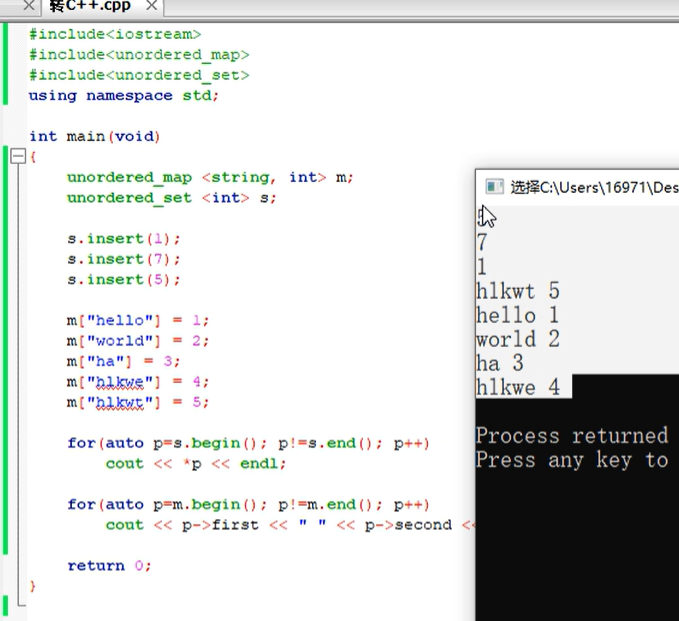Click the 'return 0;' statement
679x621 pixels.
click(109, 566)
